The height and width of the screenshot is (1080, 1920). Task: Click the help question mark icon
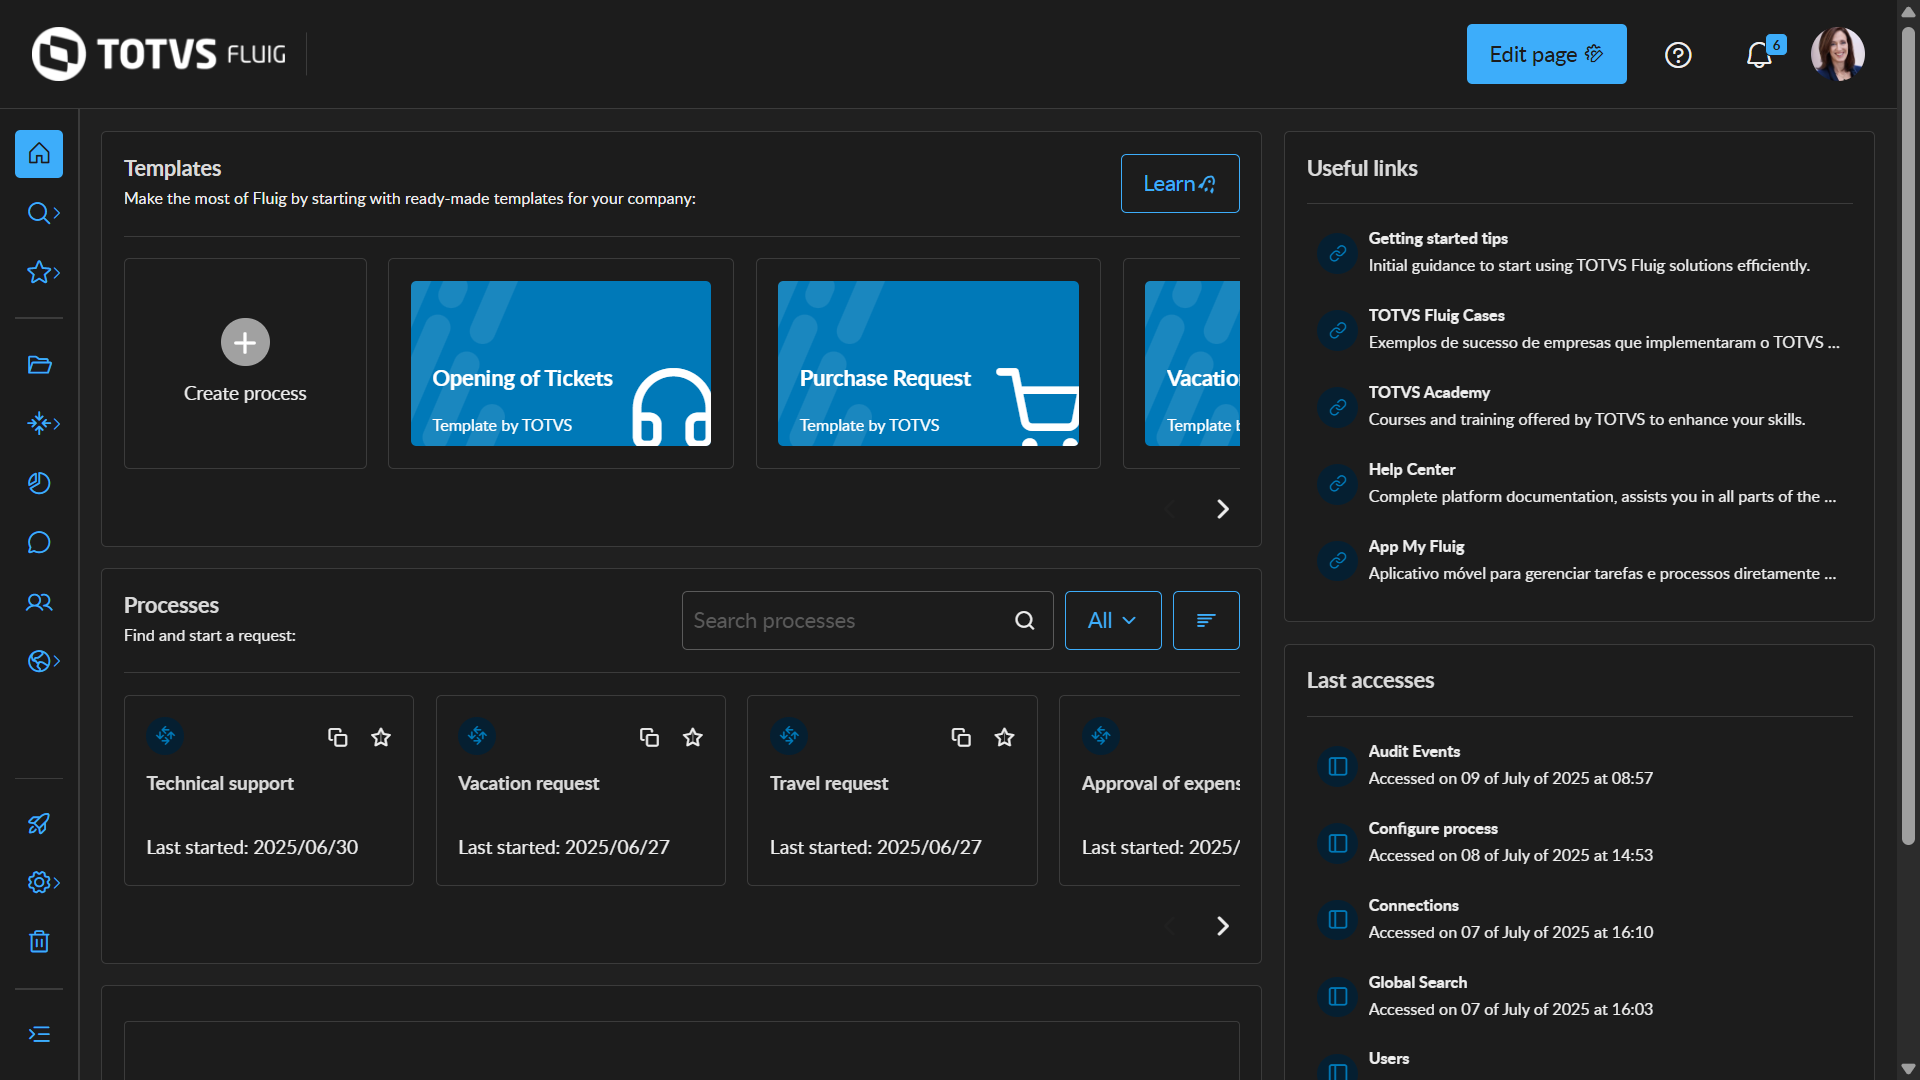point(1678,55)
